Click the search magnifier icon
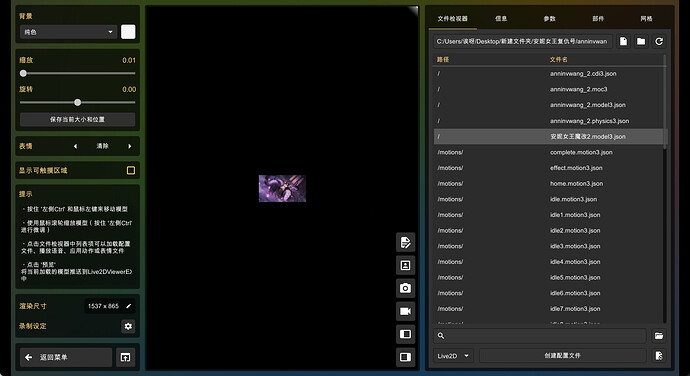Screen dimensions: 690x376 coord(441,336)
